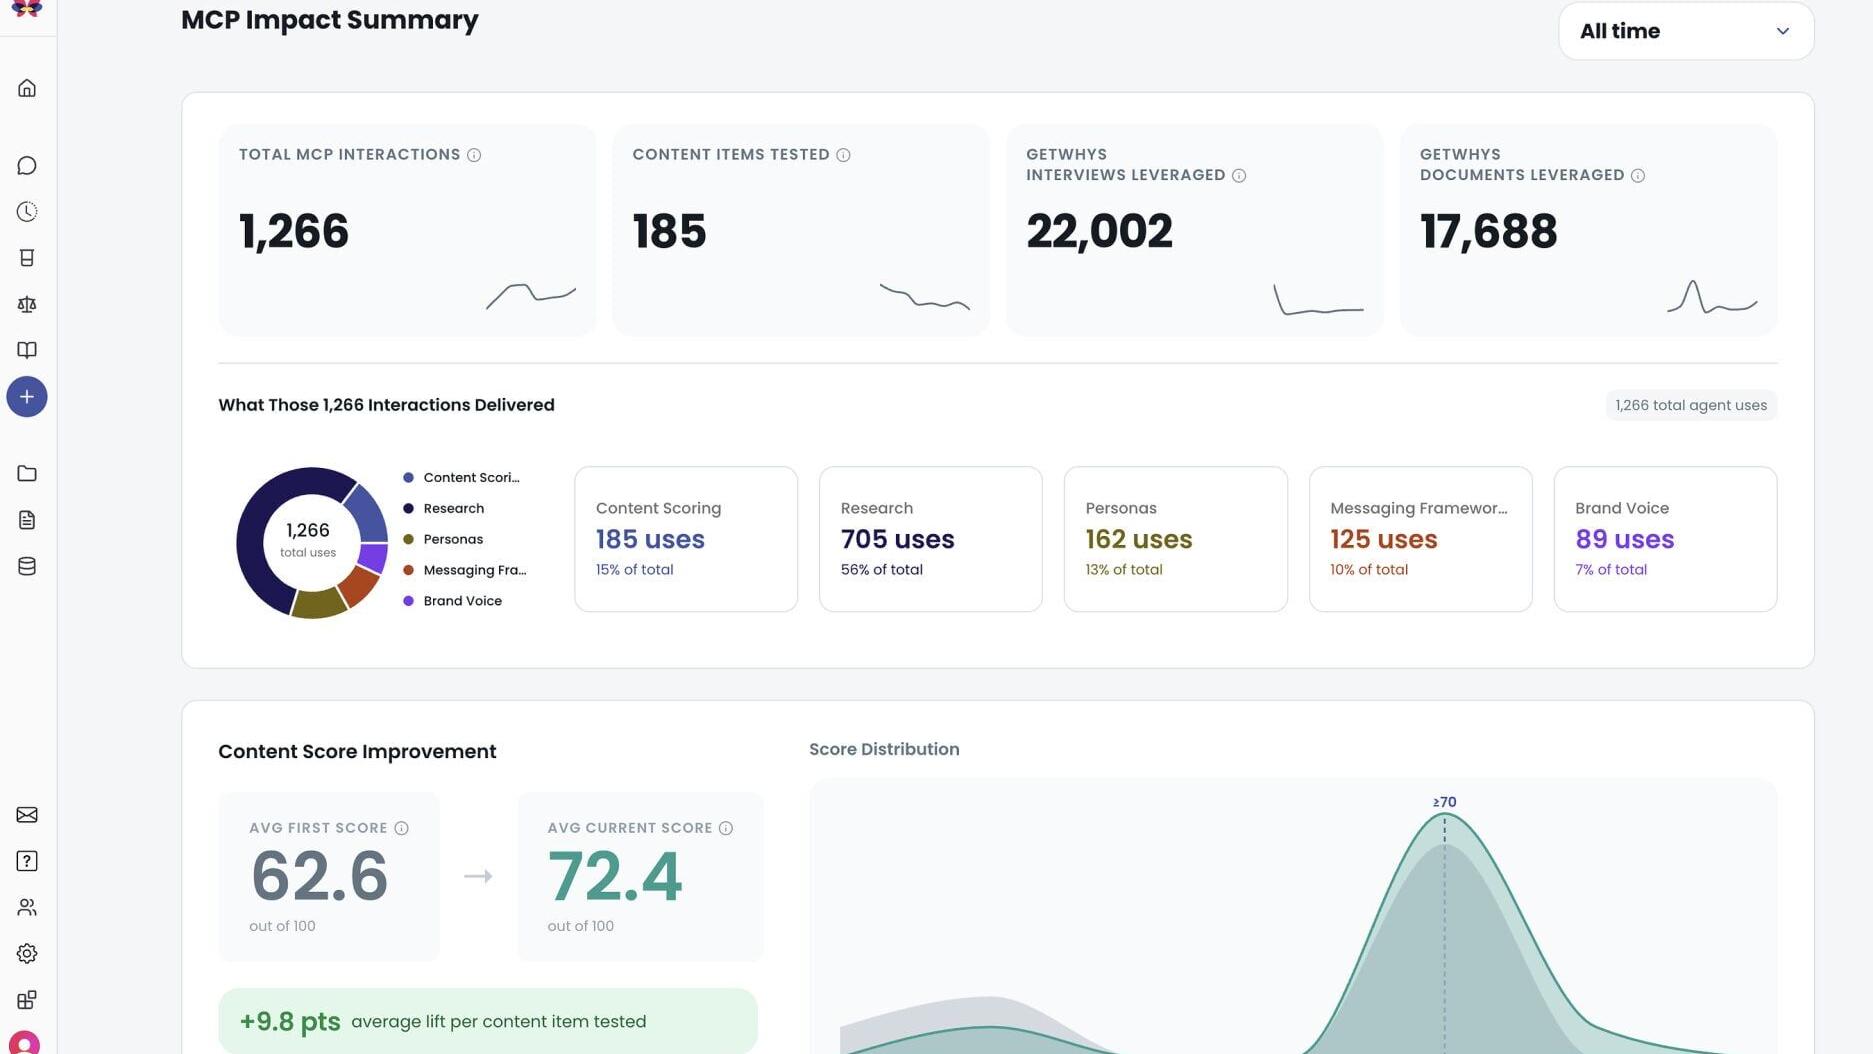Open the chat bubble icon in sidebar
Screen dimensions: 1873x1054
point(27,165)
